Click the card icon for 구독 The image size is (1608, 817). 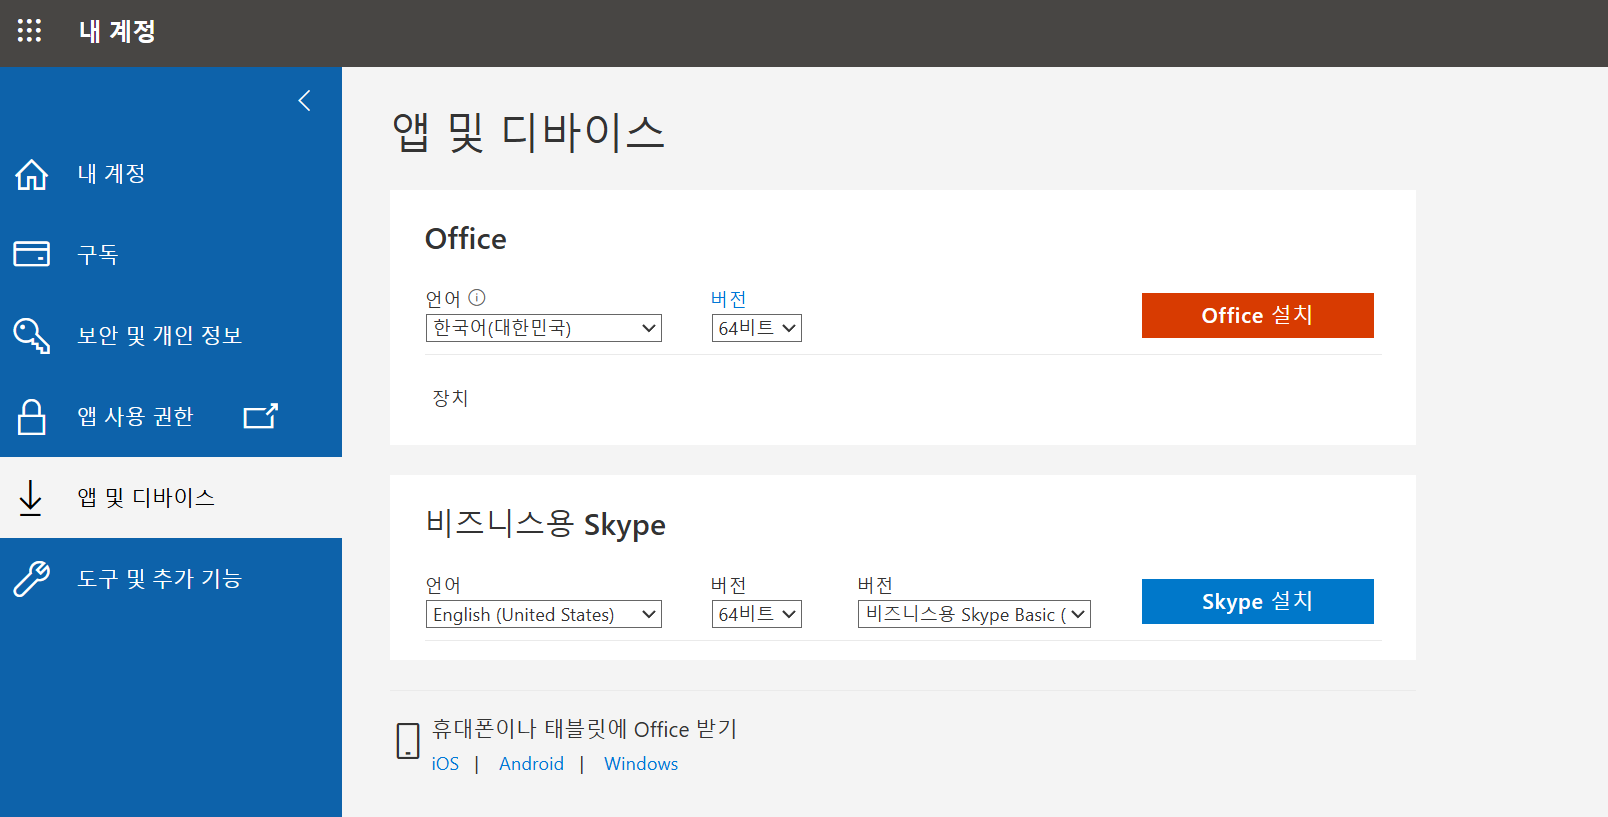point(32,254)
